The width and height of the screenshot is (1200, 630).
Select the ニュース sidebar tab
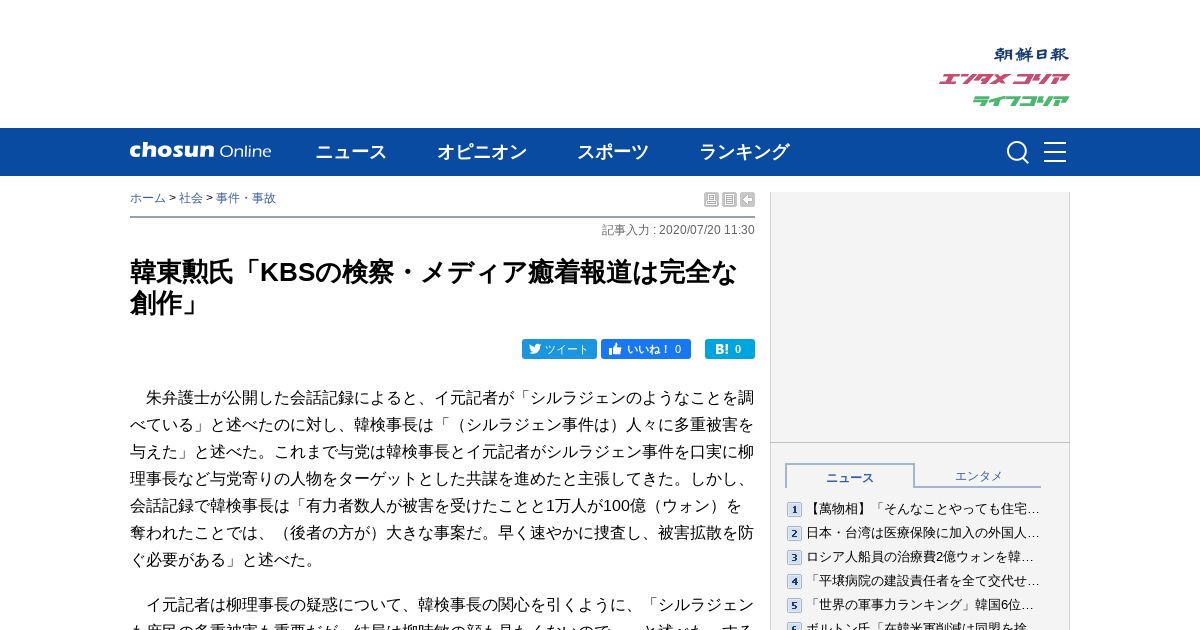point(850,476)
